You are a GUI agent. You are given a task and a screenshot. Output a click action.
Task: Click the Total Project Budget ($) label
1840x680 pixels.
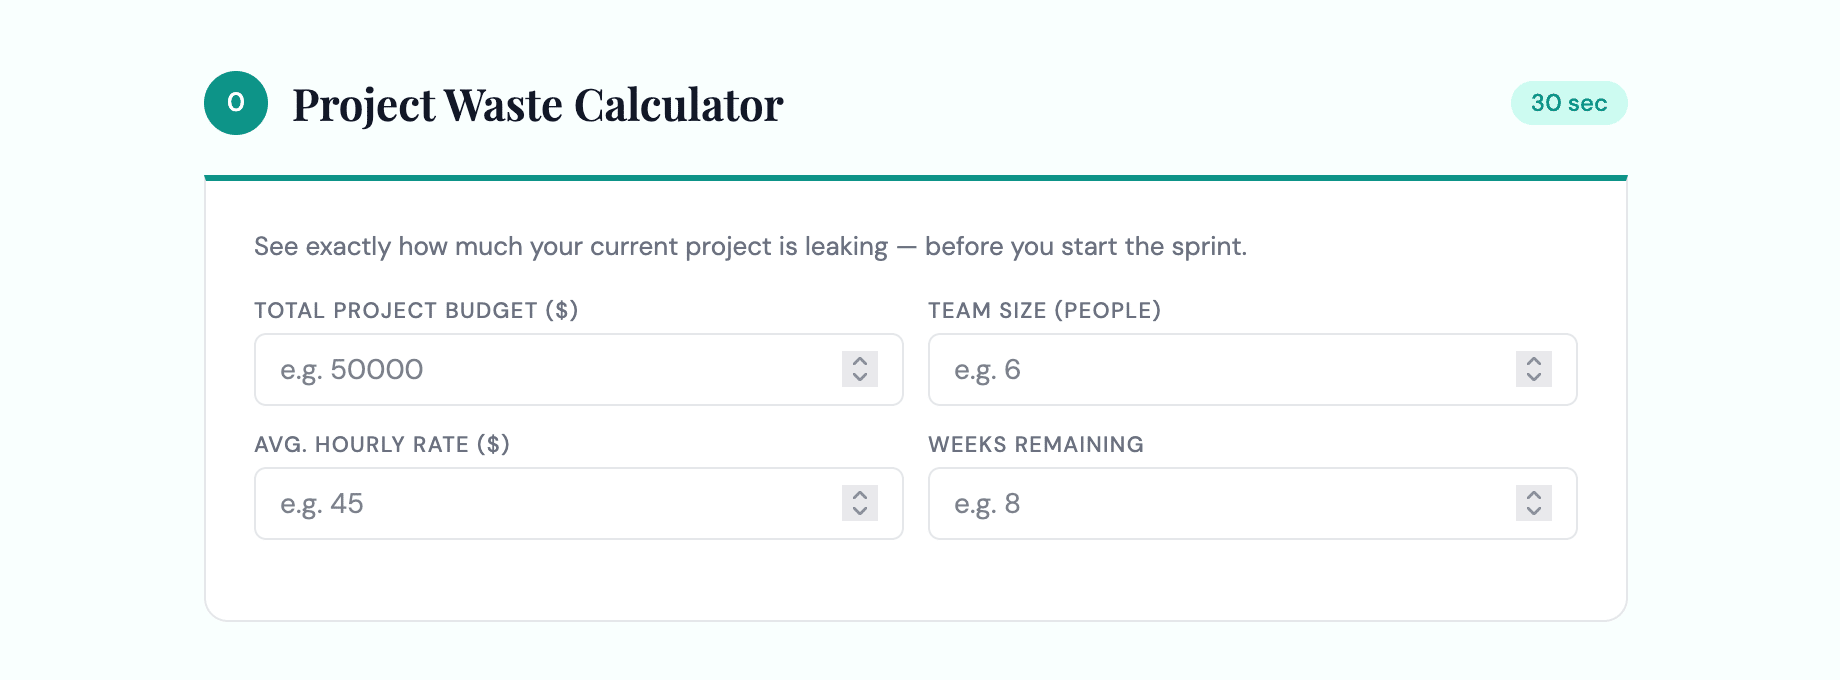[x=416, y=310]
